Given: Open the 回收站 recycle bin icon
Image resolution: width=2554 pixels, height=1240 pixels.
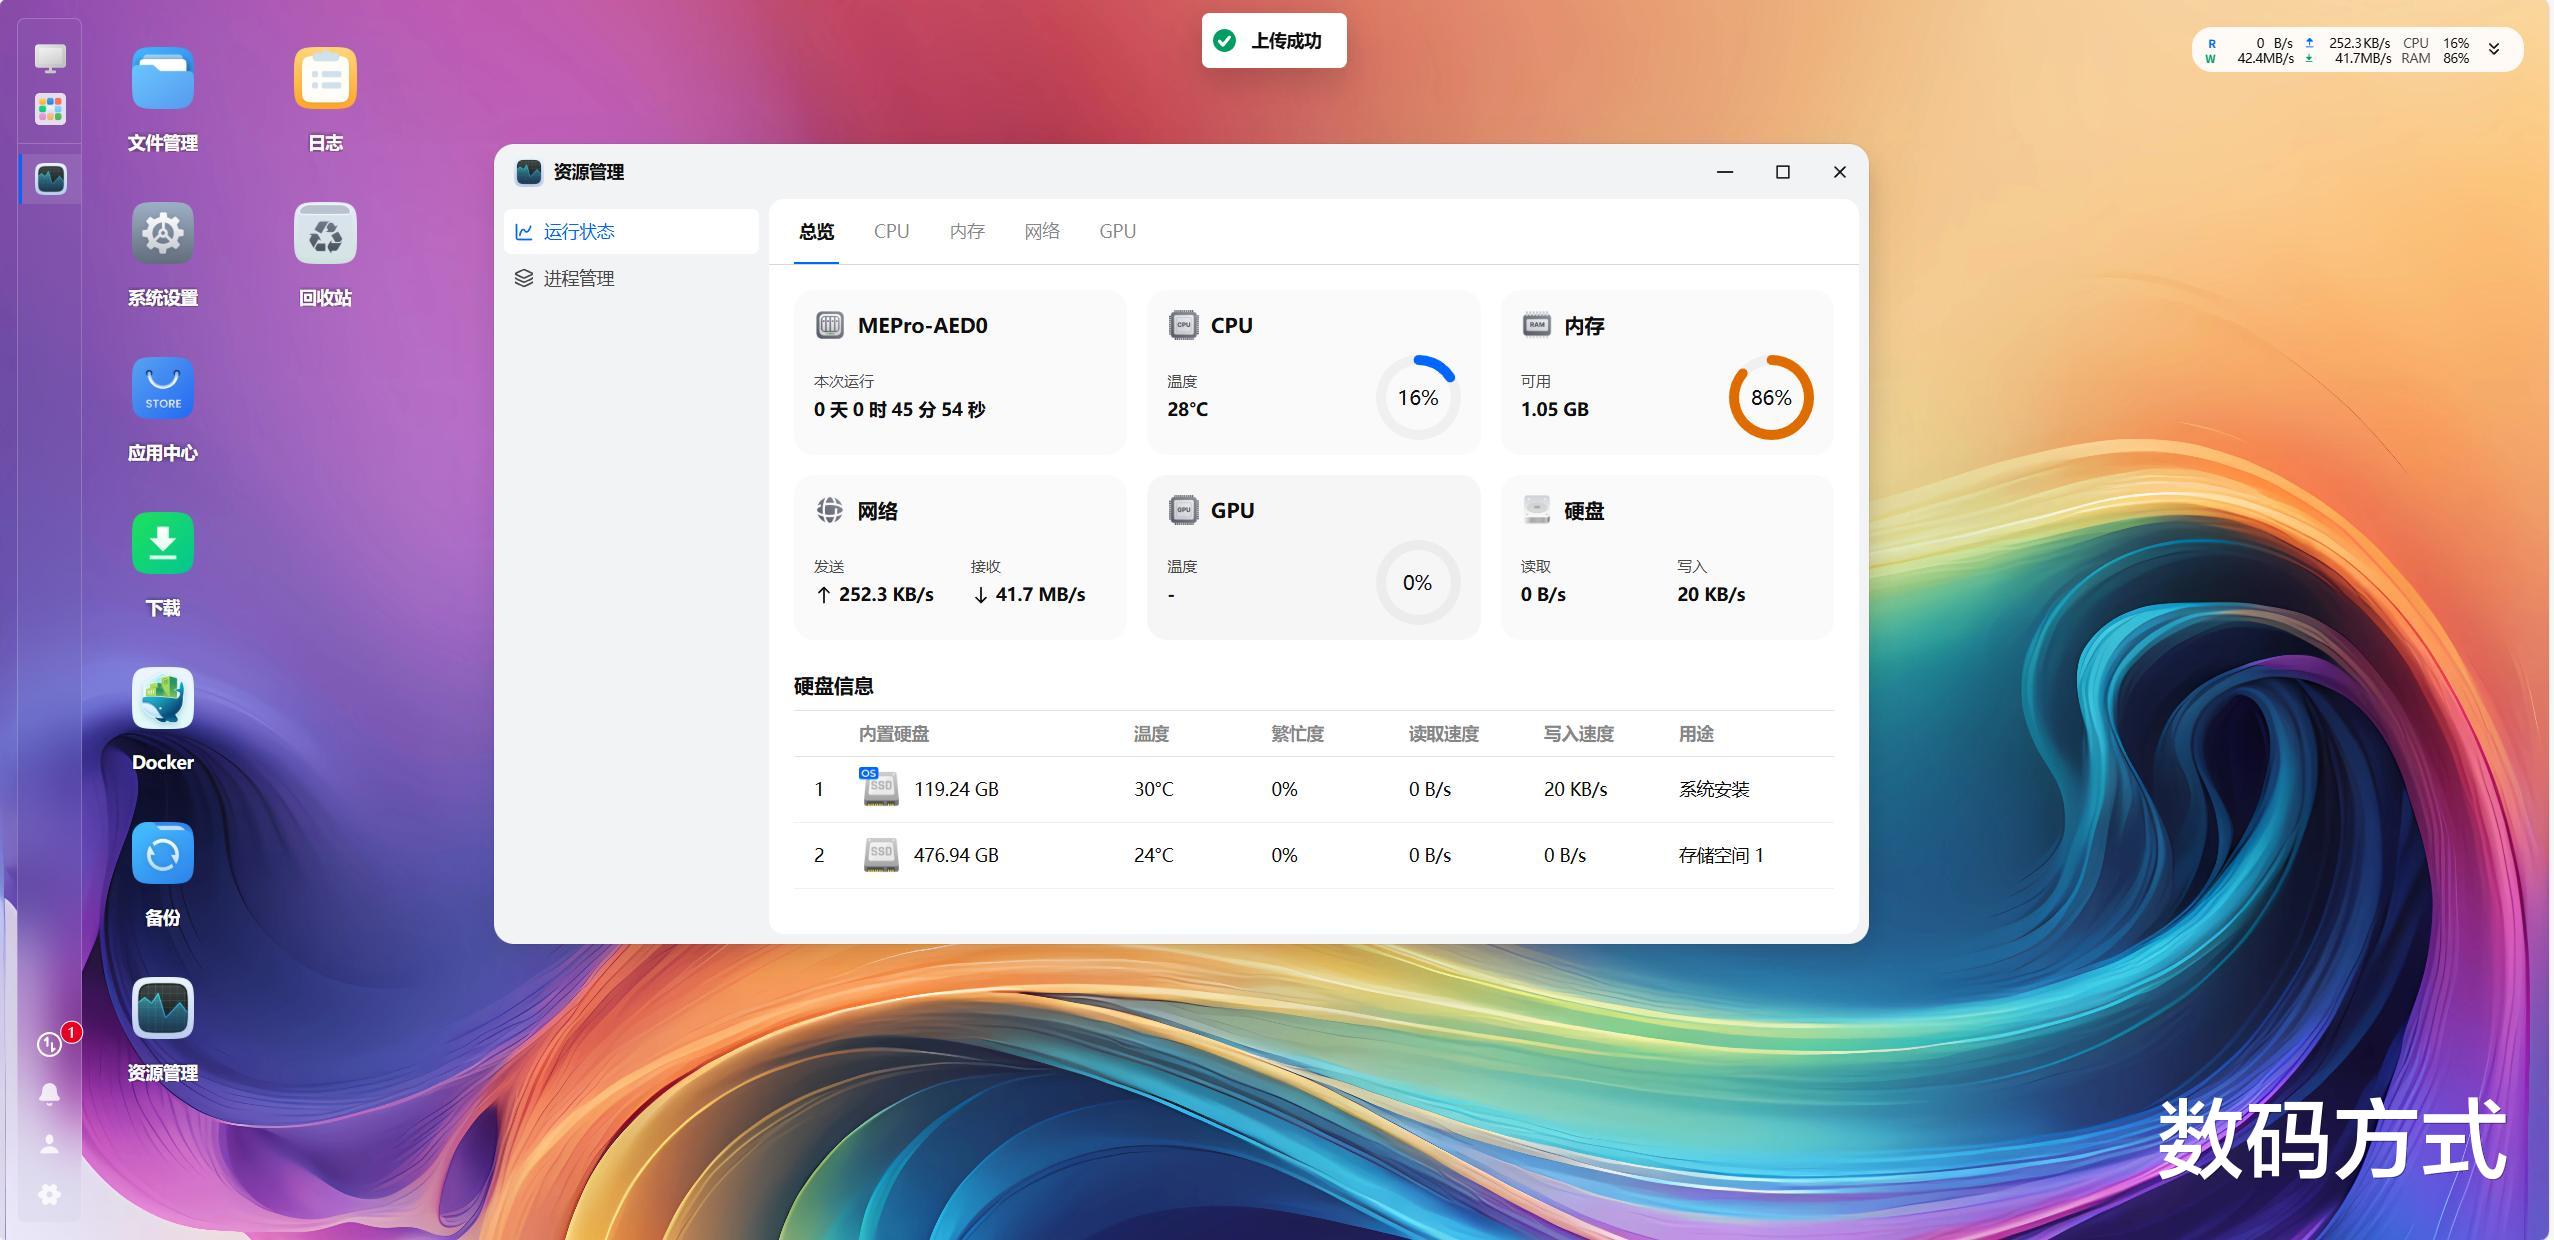Looking at the screenshot, I should (x=325, y=234).
